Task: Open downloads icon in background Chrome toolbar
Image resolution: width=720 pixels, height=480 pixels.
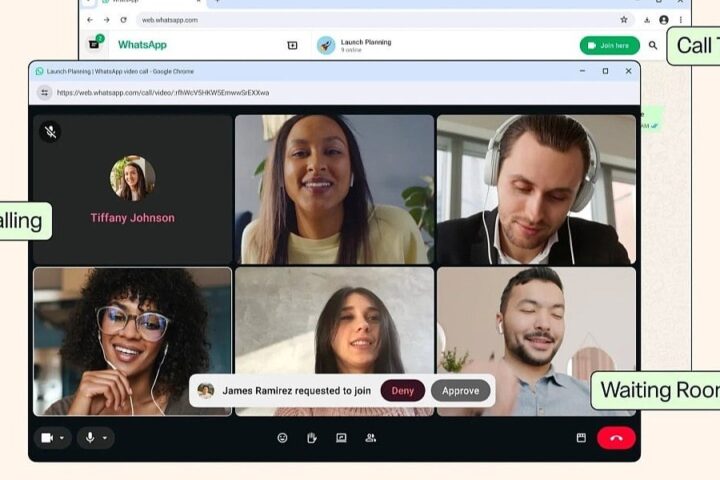Action: point(647,20)
